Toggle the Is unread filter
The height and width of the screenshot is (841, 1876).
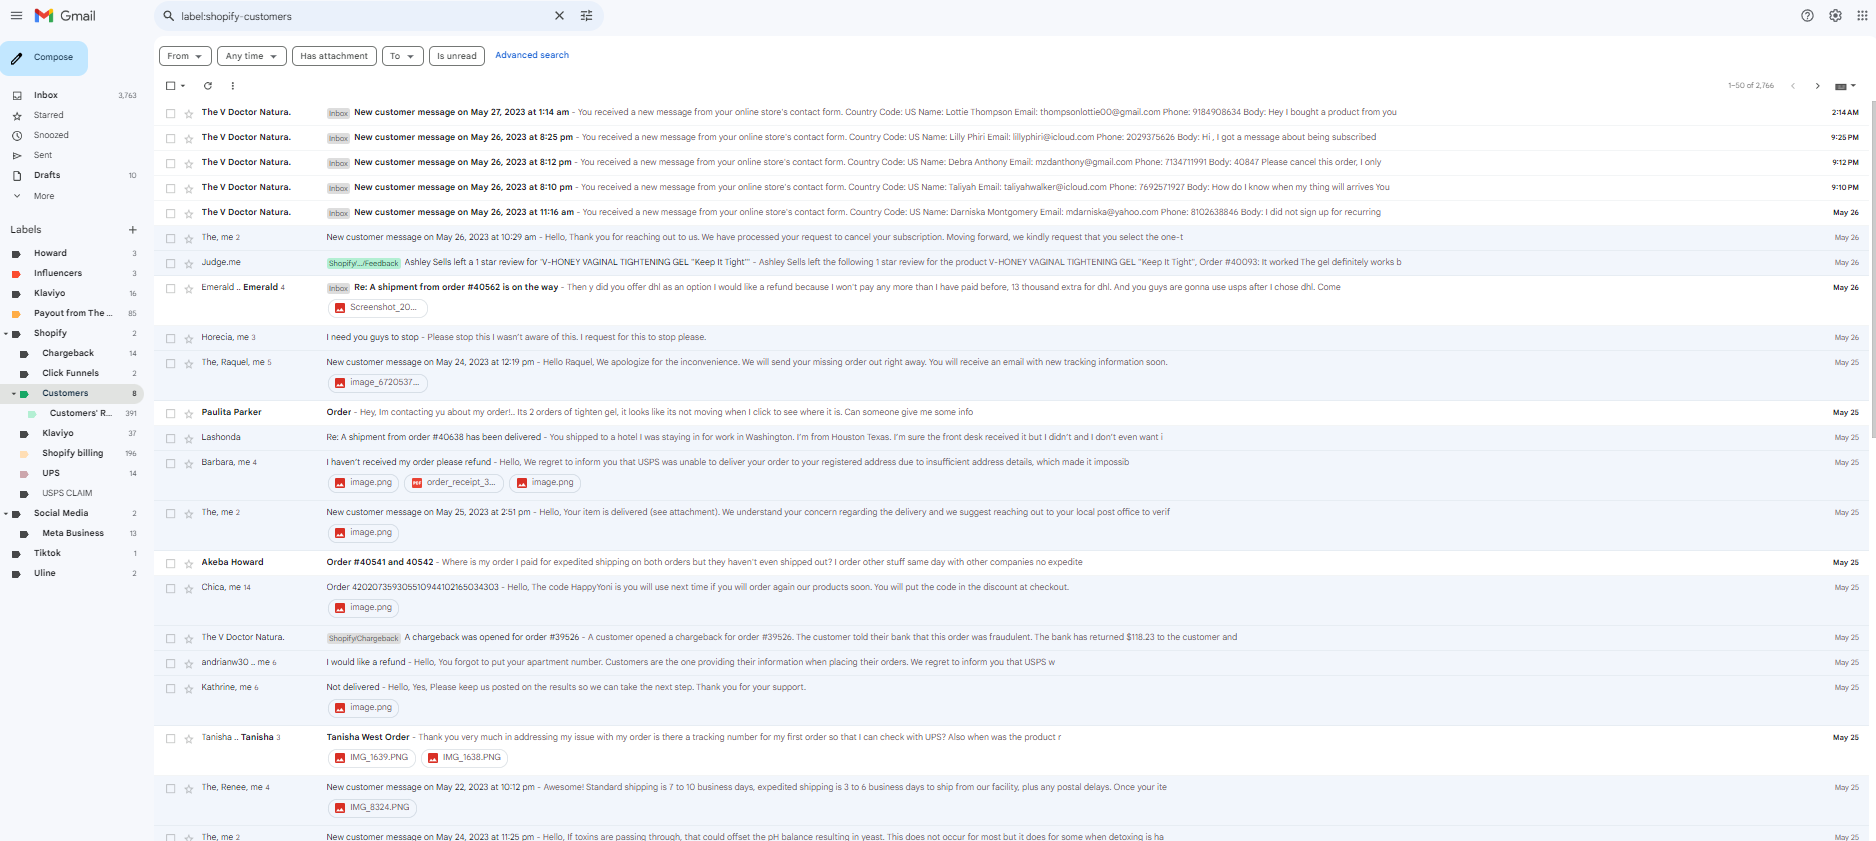(457, 56)
